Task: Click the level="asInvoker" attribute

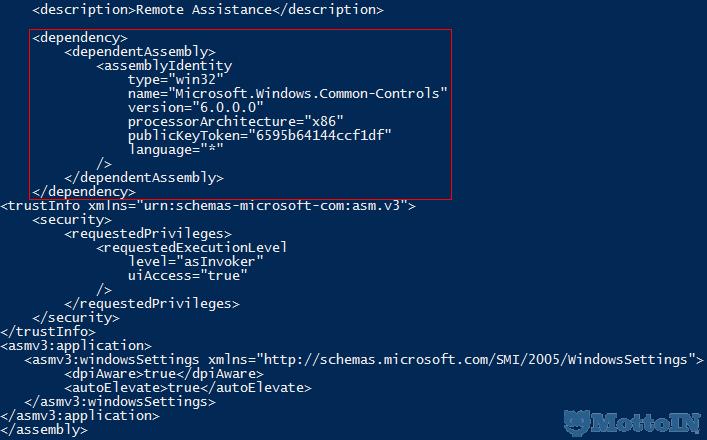Action: coord(195,261)
